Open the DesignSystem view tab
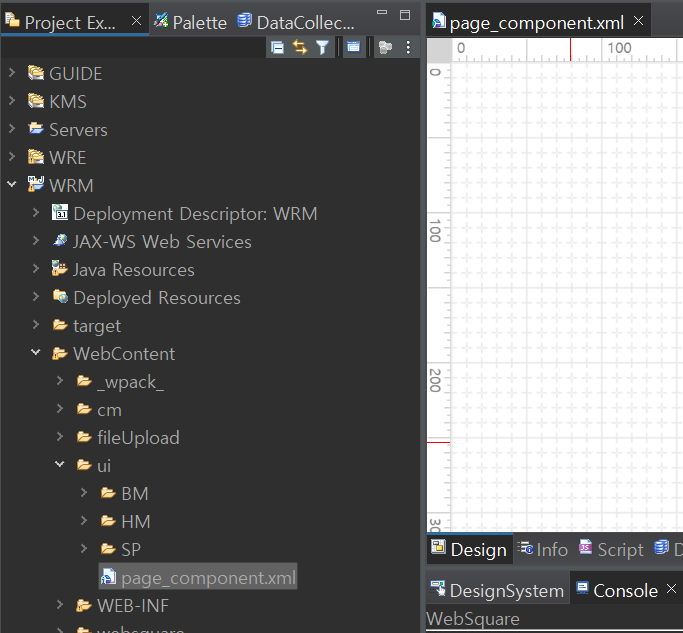 pyautogui.click(x=497, y=590)
